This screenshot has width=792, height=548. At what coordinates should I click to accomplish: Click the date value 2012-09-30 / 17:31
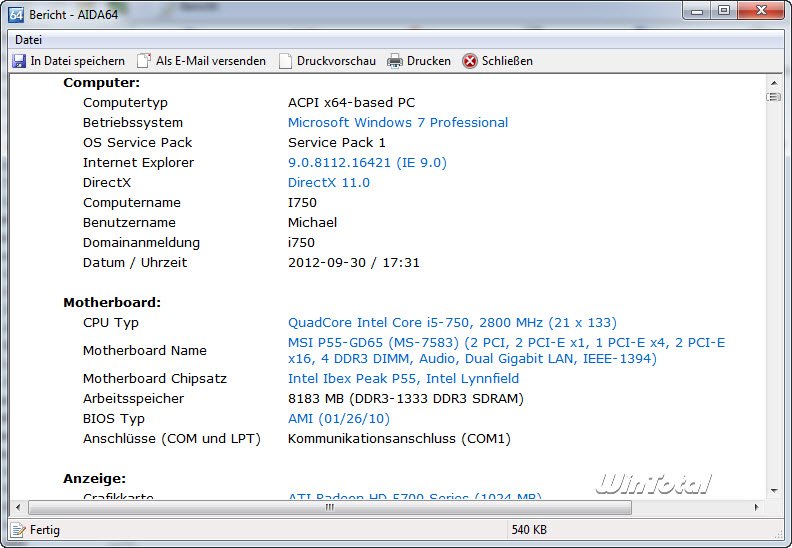(x=354, y=263)
